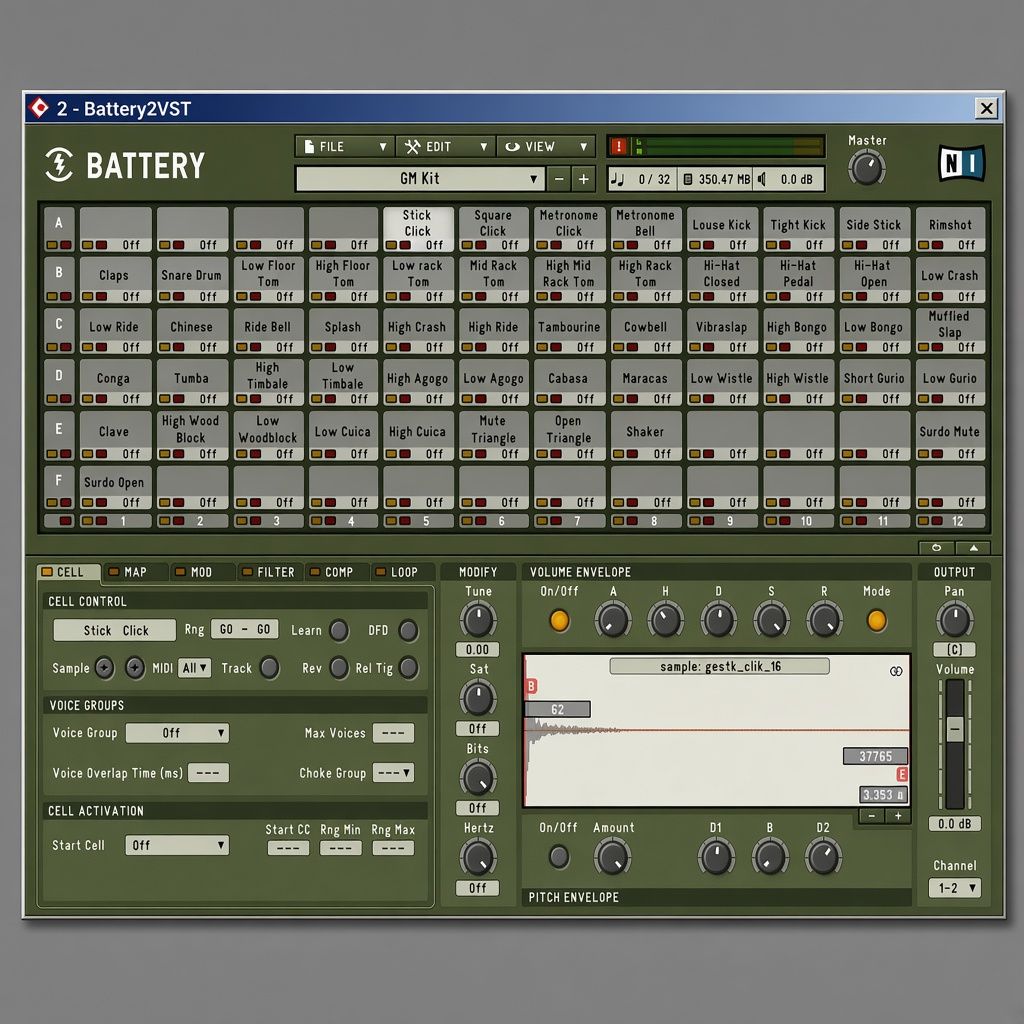Zoom in waveform with plus button
The width and height of the screenshot is (1024, 1024).
898,816
